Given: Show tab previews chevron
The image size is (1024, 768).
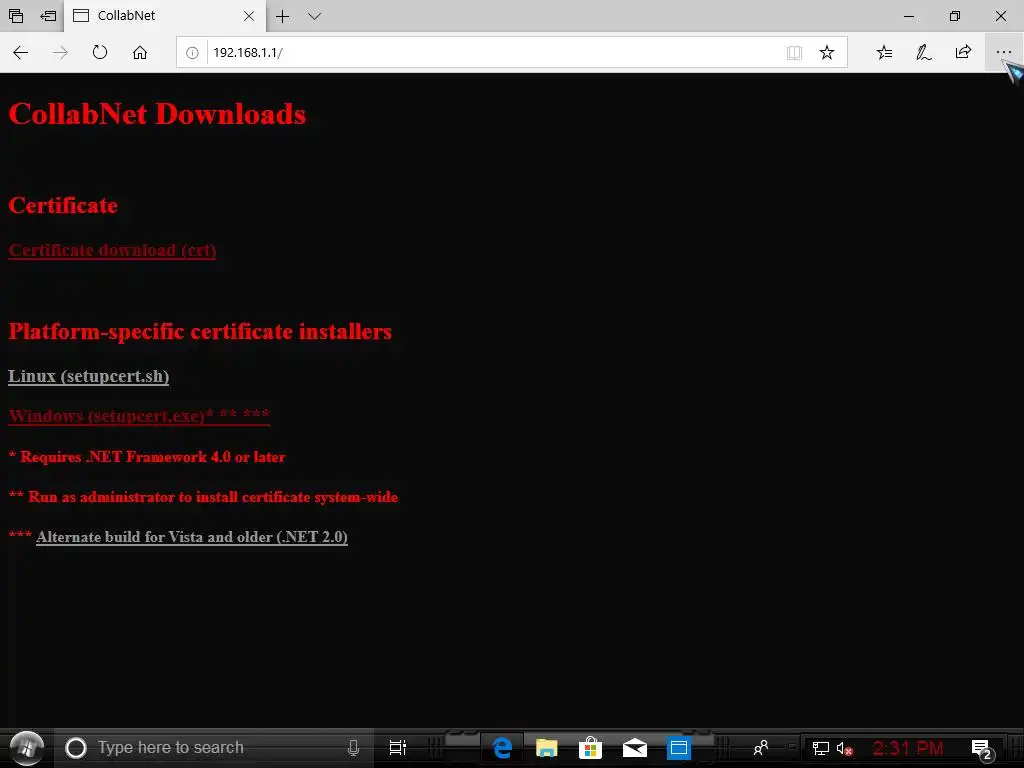Looking at the screenshot, I should pyautogui.click(x=314, y=16).
